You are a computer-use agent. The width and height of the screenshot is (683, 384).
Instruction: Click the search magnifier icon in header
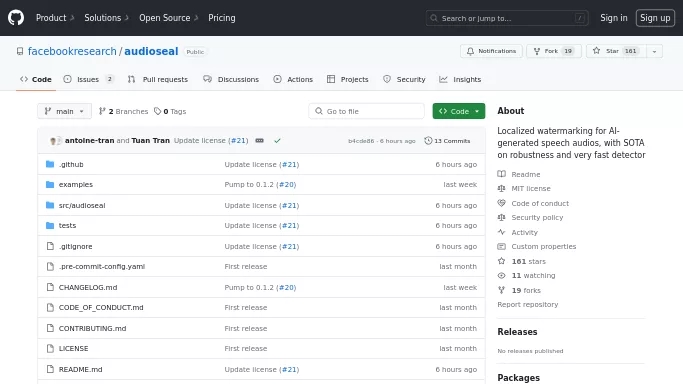coord(434,18)
